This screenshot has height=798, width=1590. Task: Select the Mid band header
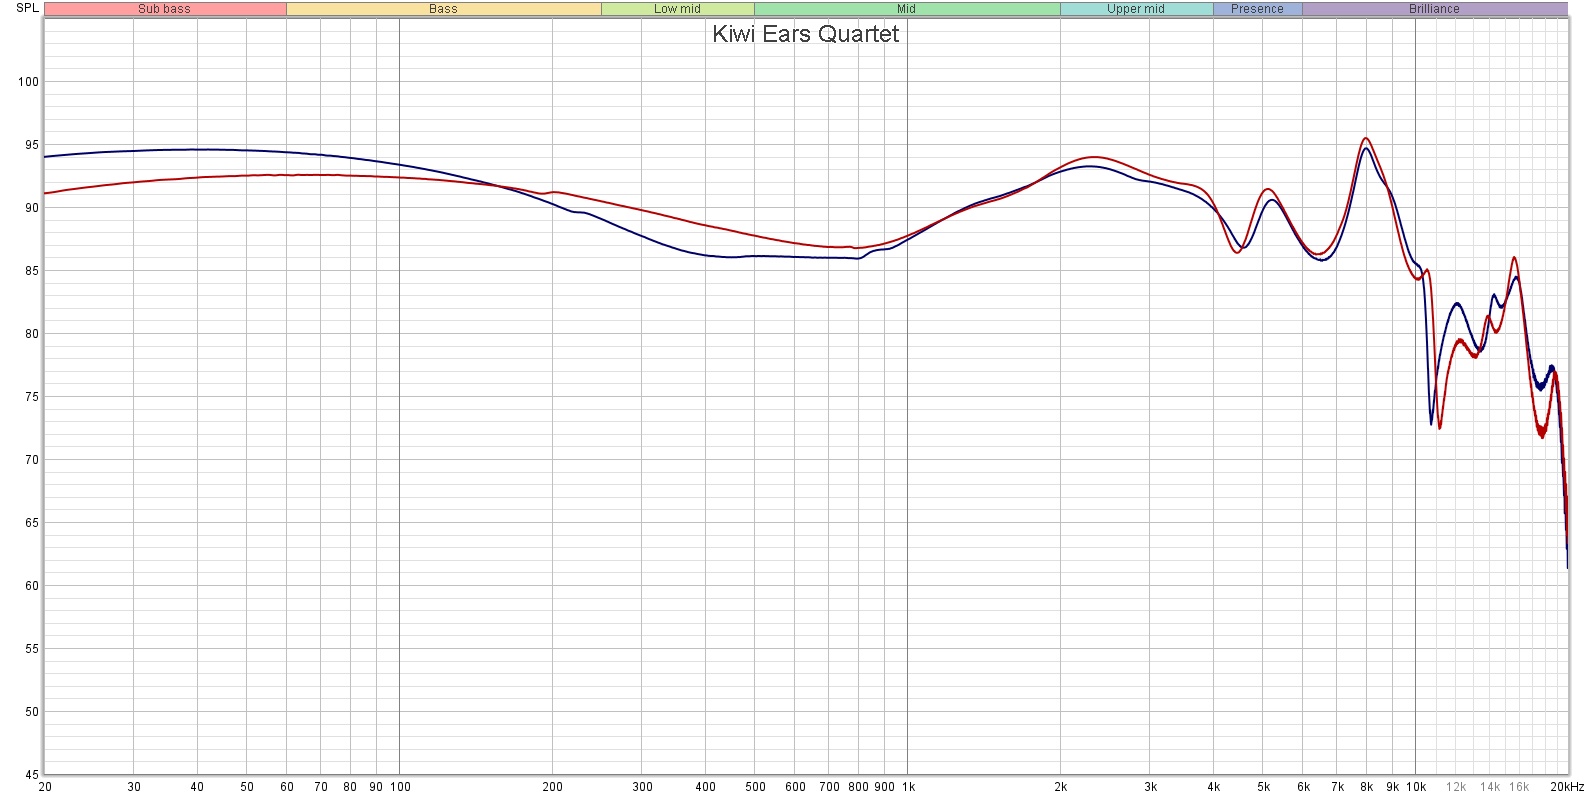pyautogui.click(x=906, y=9)
